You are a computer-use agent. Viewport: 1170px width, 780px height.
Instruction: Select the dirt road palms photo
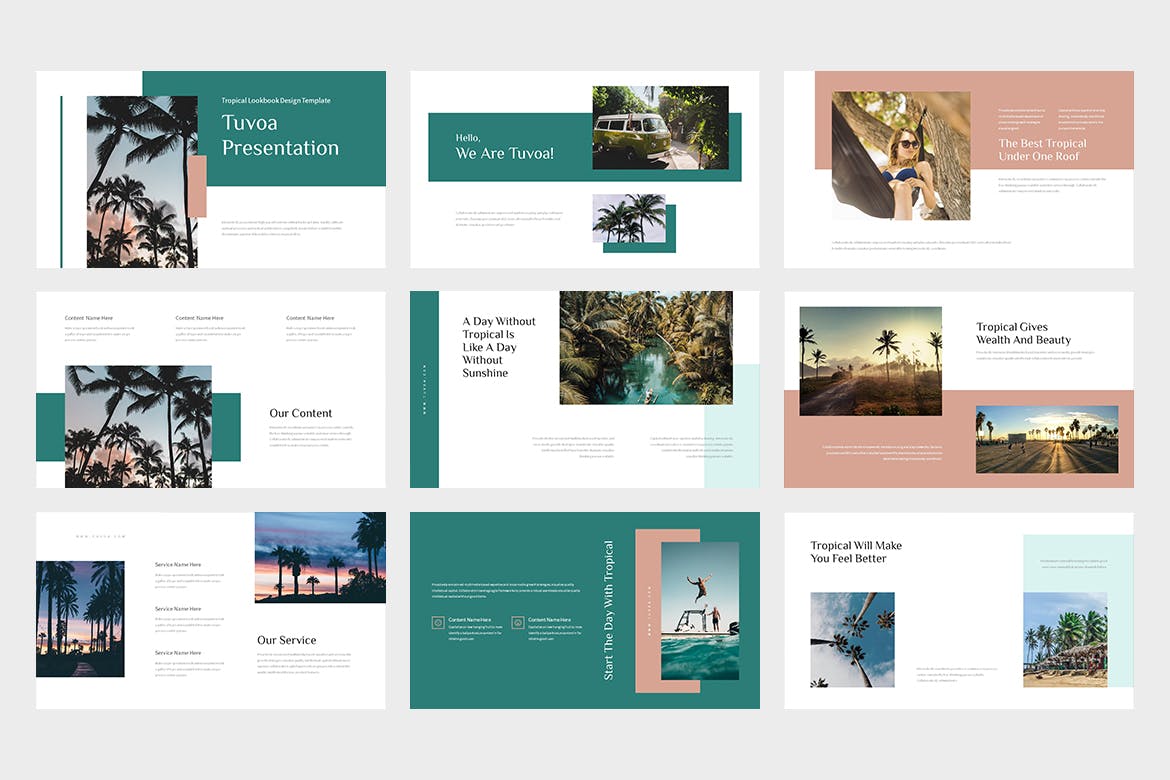click(869, 362)
